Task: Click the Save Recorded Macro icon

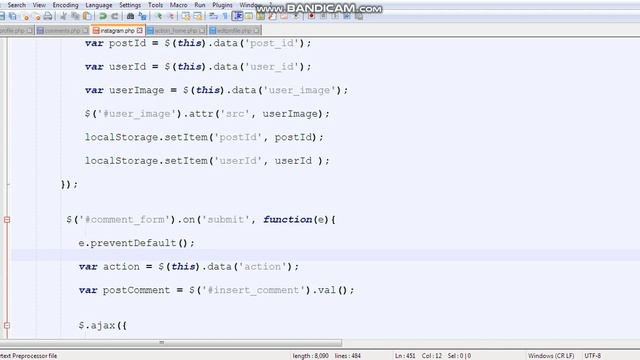Action: [359, 16]
